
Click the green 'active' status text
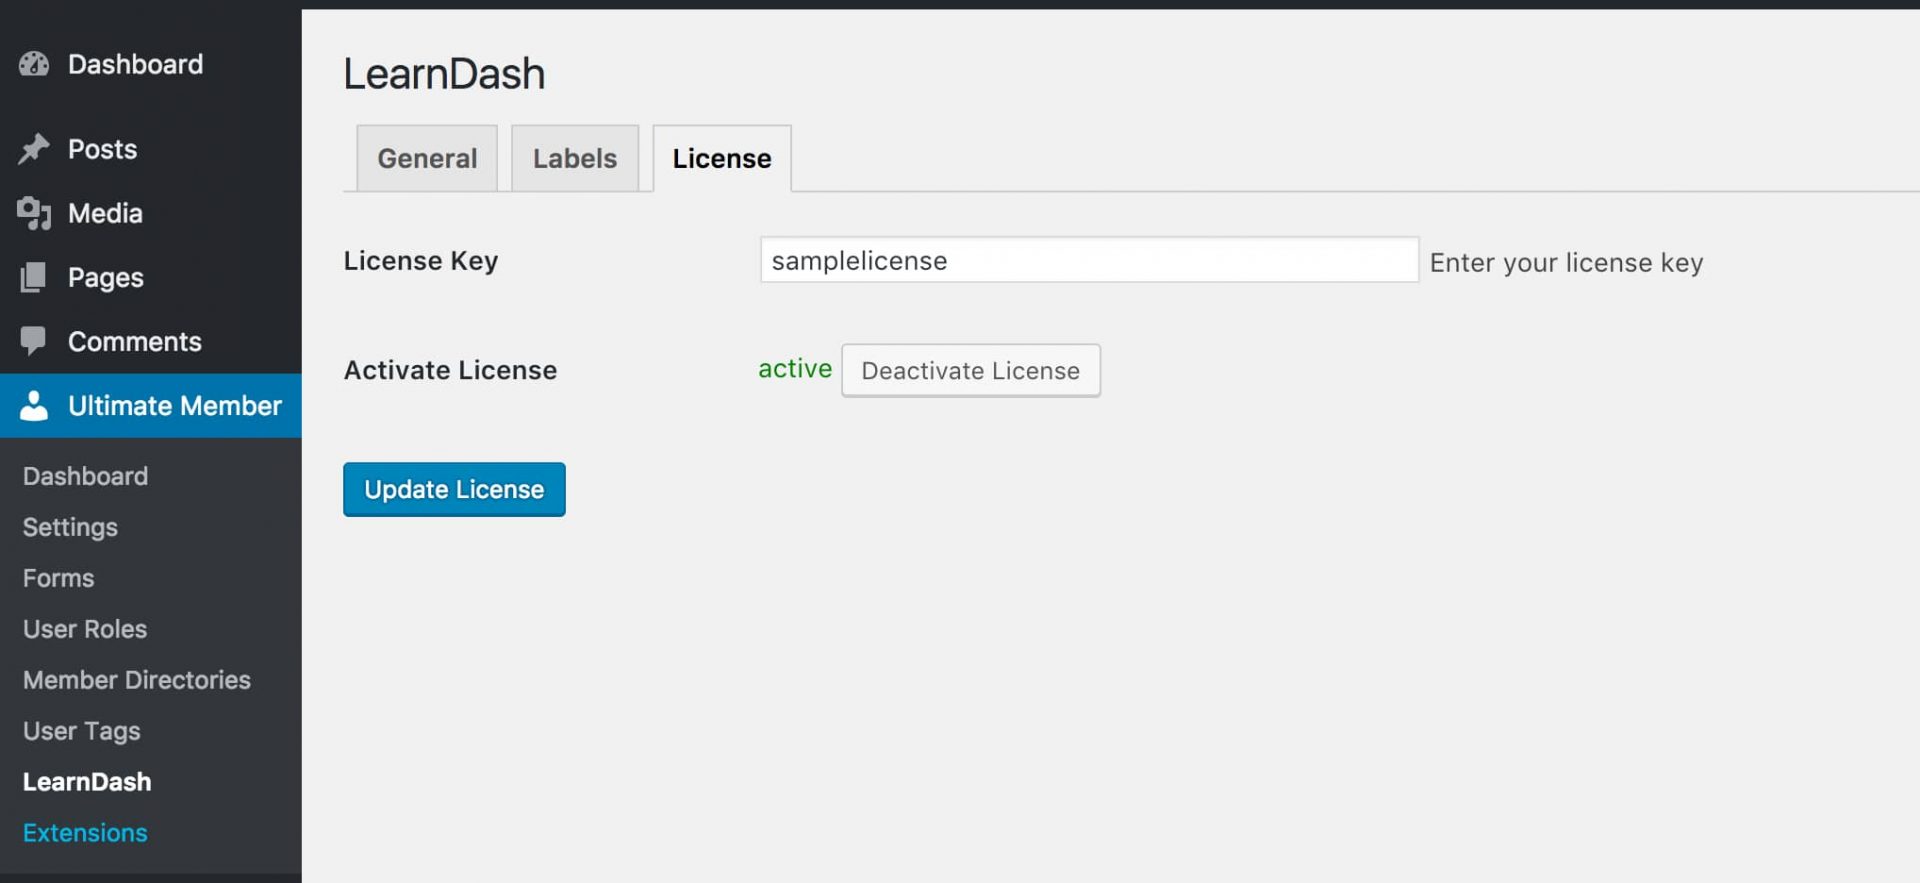coord(795,368)
